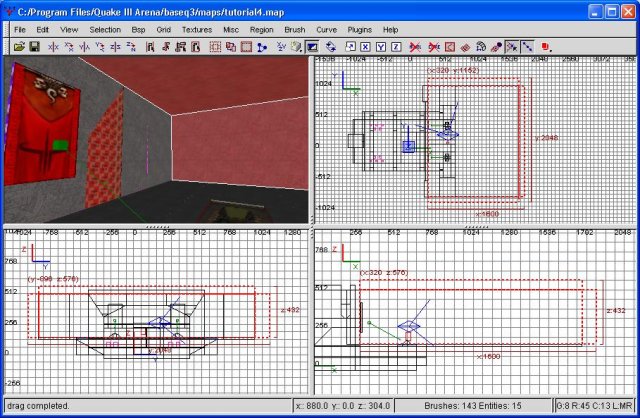
Task: Open the Brush menu
Action: click(x=295, y=30)
